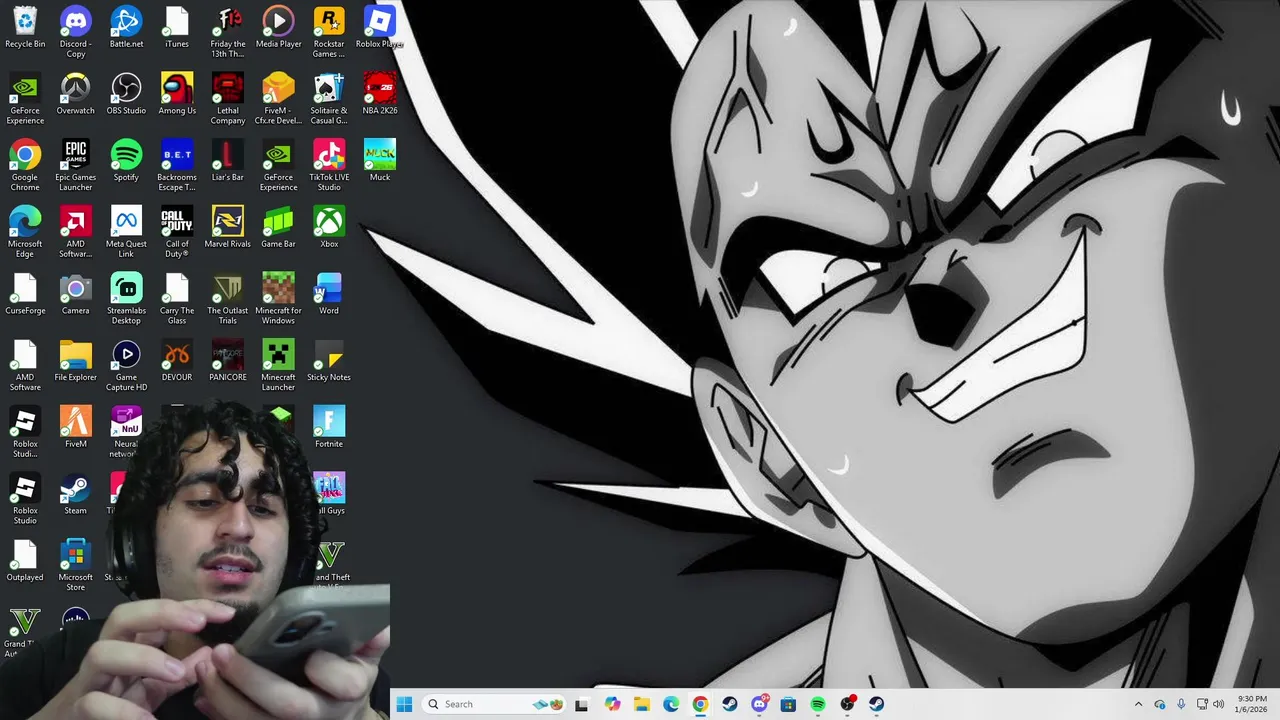Open Sticky Notes desktop icon
Image resolution: width=1280 pixels, height=720 pixels.
[x=329, y=361]
